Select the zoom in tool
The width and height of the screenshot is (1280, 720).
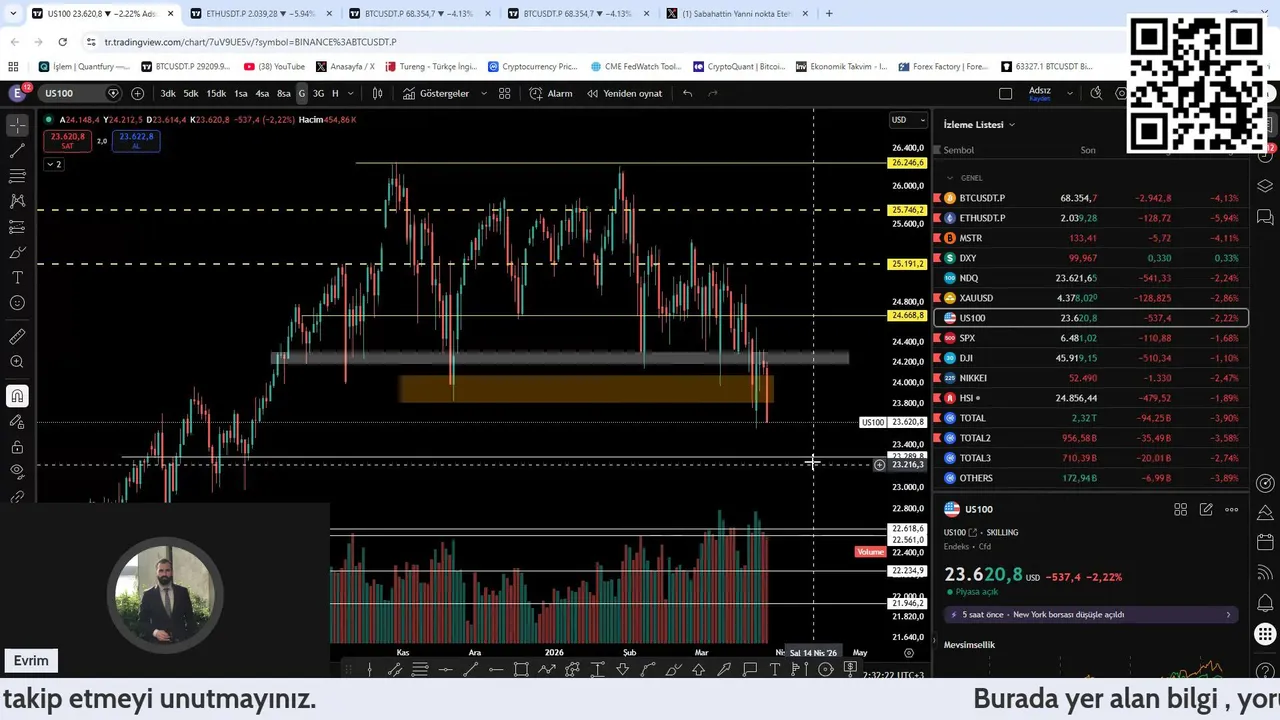17,362
